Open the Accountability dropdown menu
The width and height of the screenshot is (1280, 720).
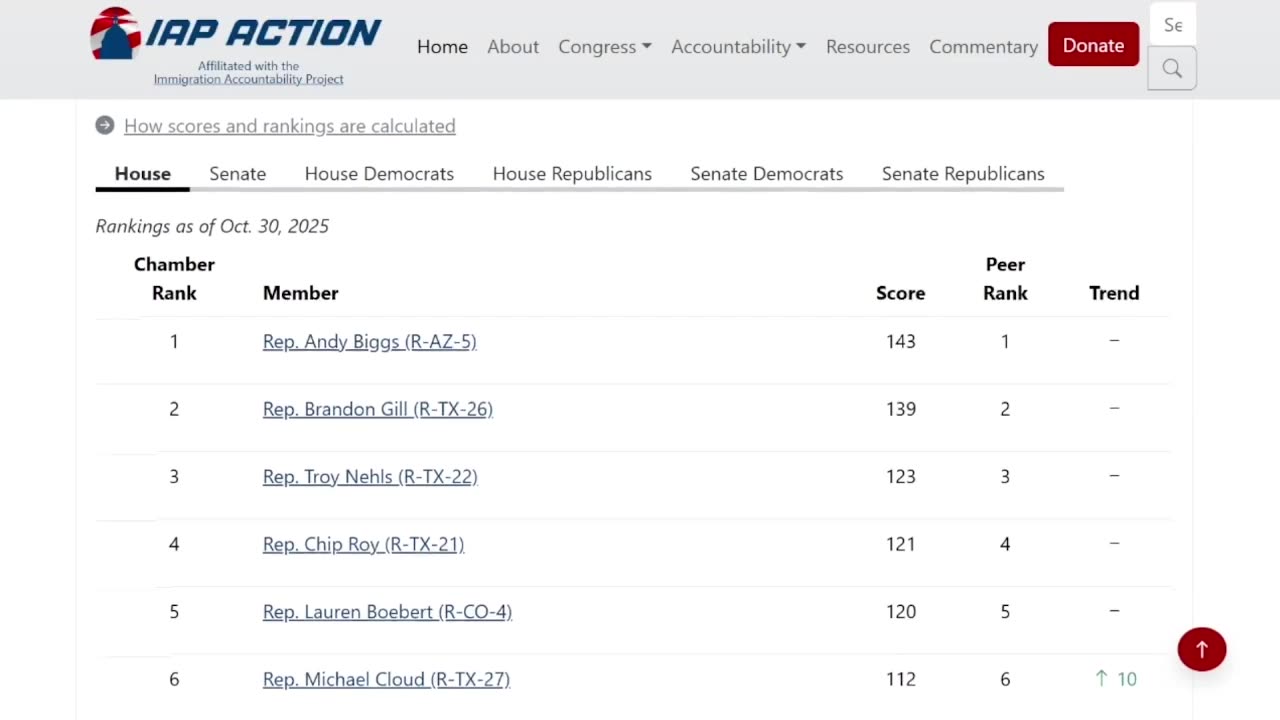(738, 47)
